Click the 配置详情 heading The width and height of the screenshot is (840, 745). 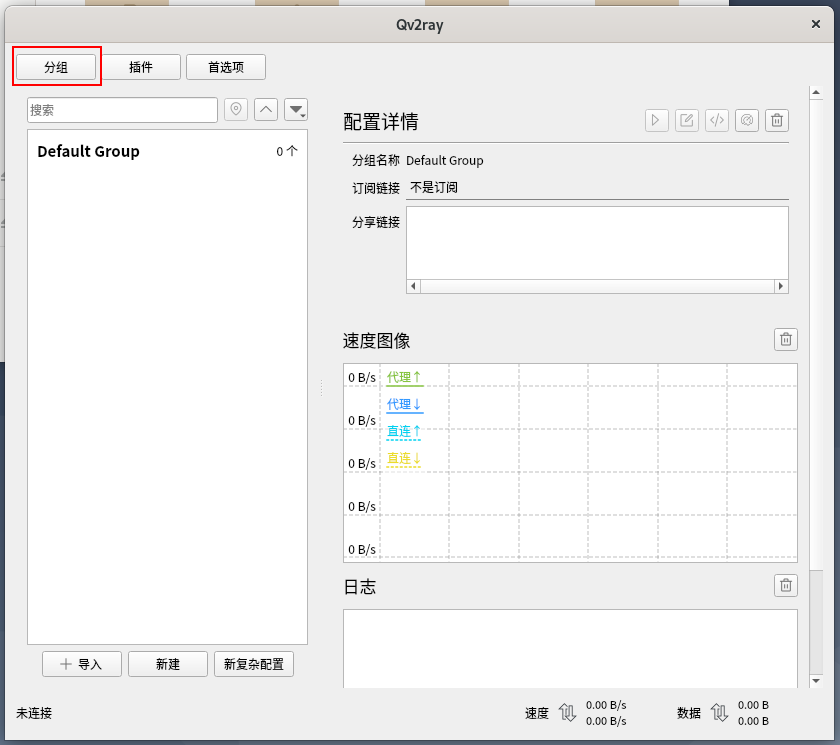coord(381,122)
